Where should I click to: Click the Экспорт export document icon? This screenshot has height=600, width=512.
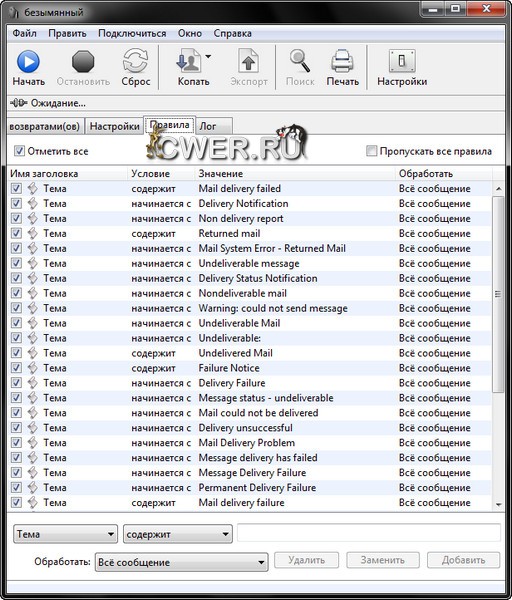pos(249,60)
